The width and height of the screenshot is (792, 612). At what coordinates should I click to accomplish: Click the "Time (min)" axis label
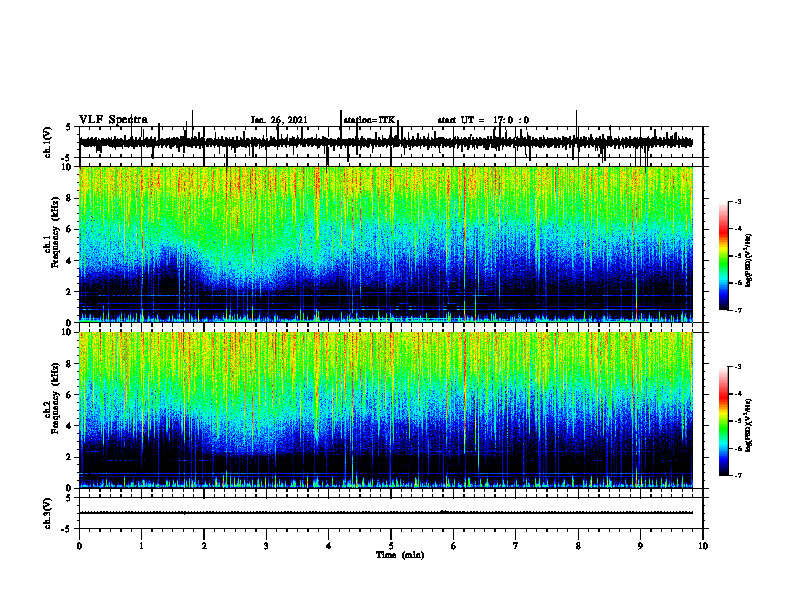400,555
